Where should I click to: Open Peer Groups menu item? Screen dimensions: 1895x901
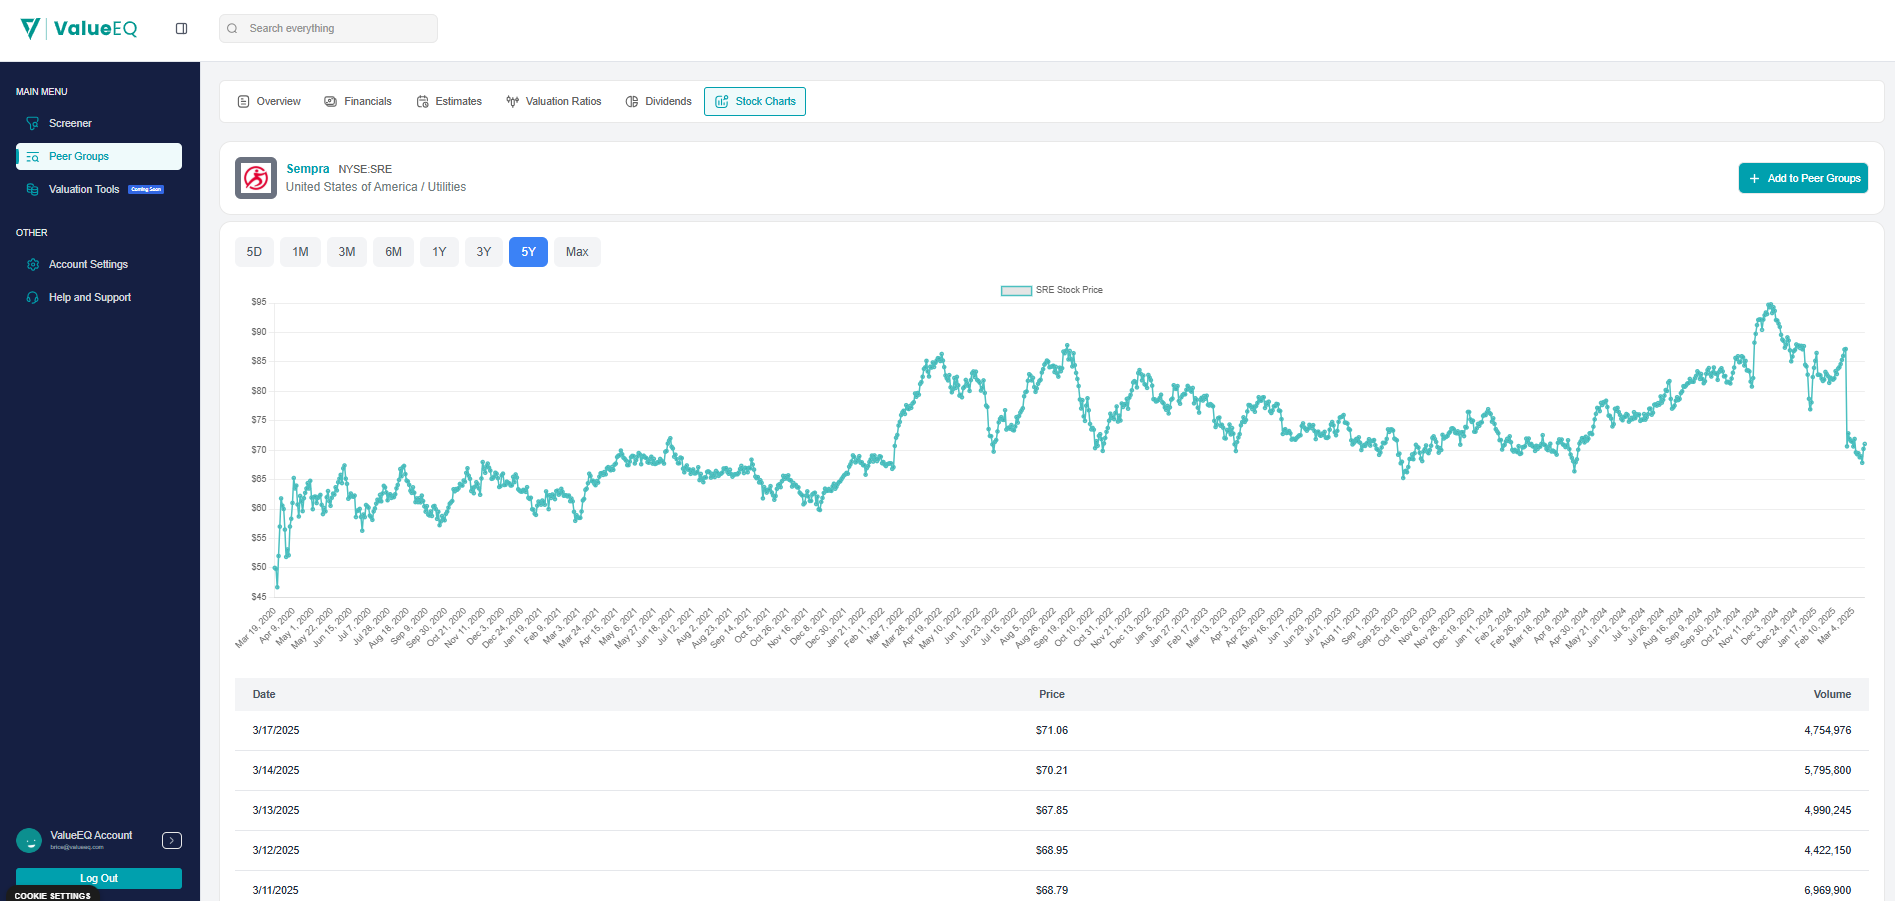point(99,156)
